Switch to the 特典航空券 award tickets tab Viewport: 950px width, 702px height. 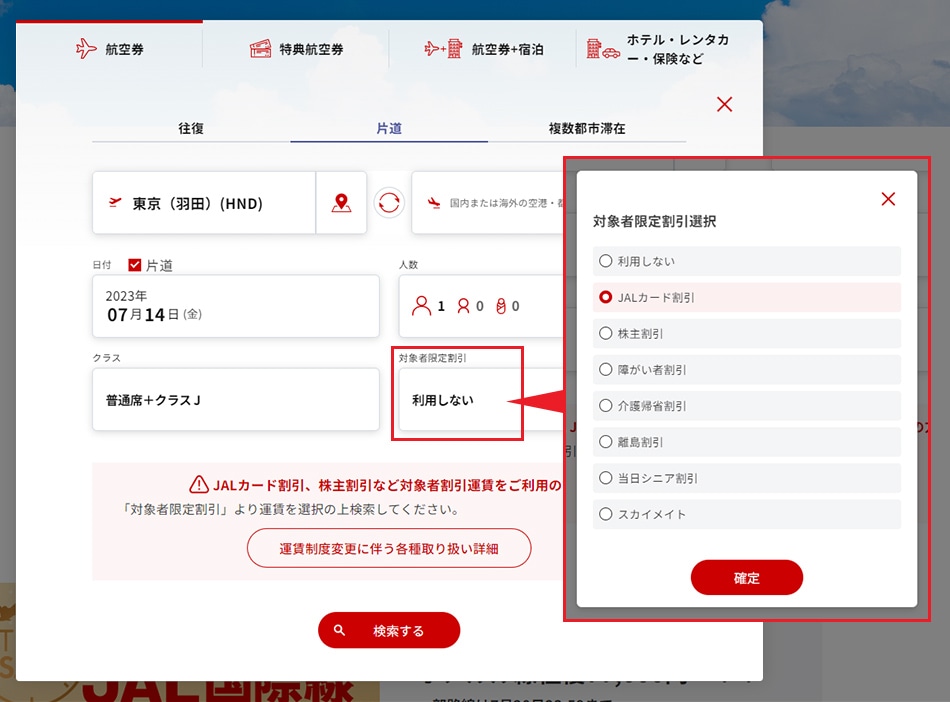point(296,48)
